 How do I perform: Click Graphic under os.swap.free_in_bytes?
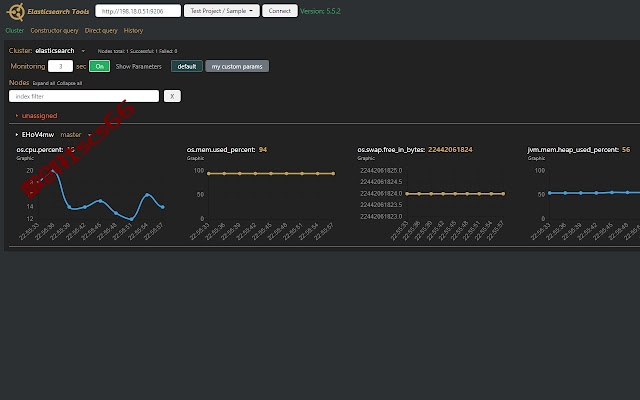click(x=366, y=158)
